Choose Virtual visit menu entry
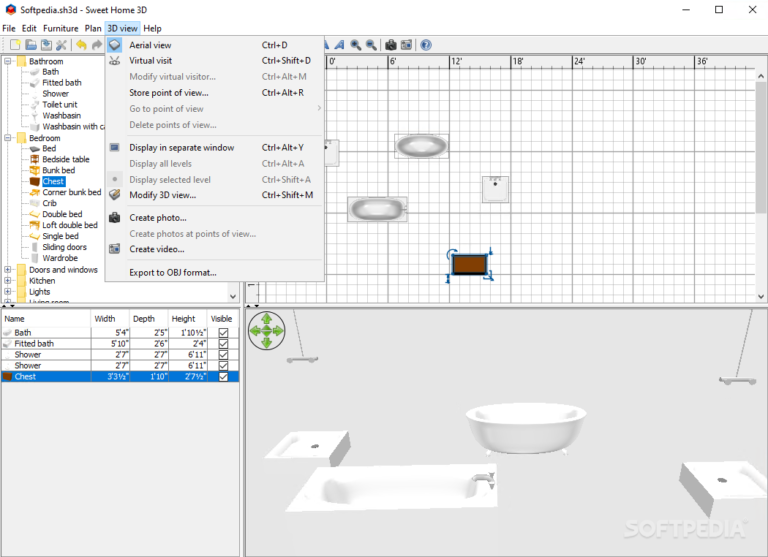Image resolution: width=768 pixels, height=557 pixels. tap(215, 61)
